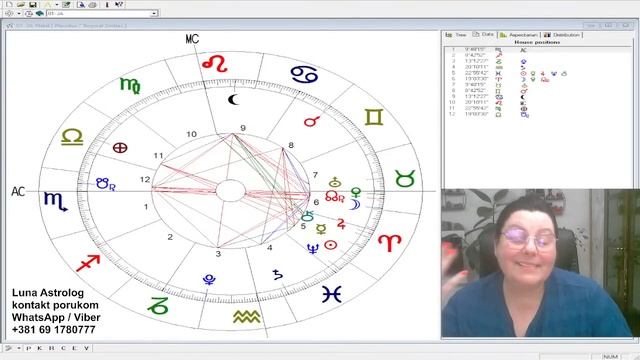Click the Leo sign glyph on chart
This screenshot has height=360, width=640.
click(x=215, y=63)
